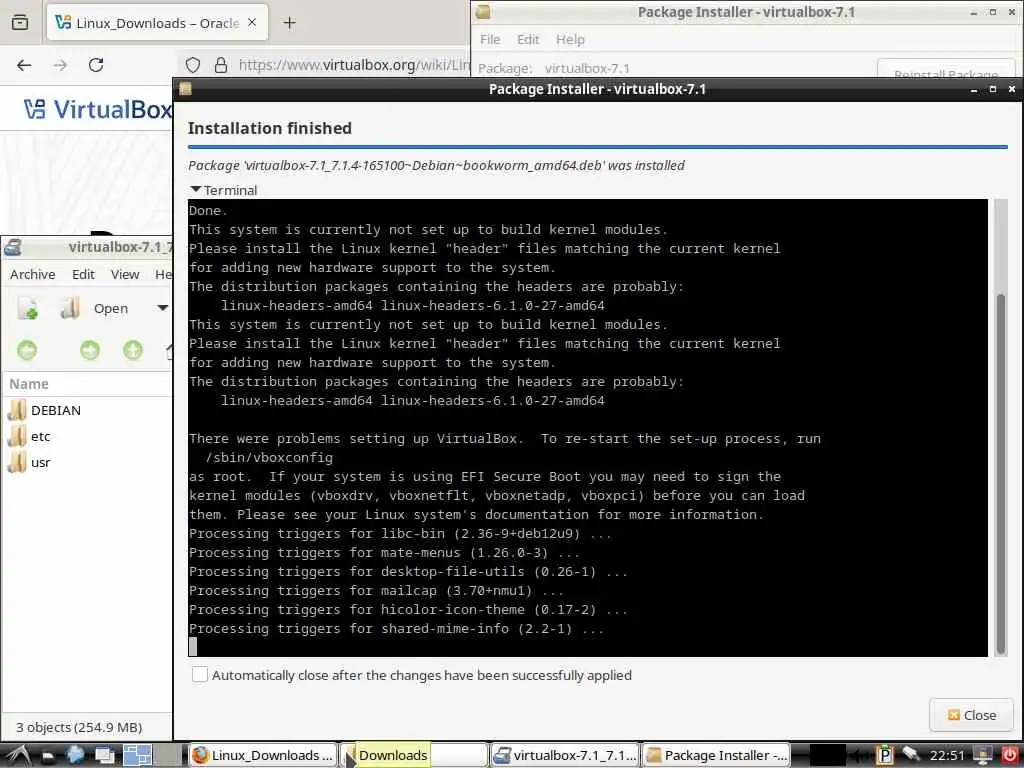Open the Archive menu in archive manager
Viewport: 1024px width, 768px height.
(33, 274)
